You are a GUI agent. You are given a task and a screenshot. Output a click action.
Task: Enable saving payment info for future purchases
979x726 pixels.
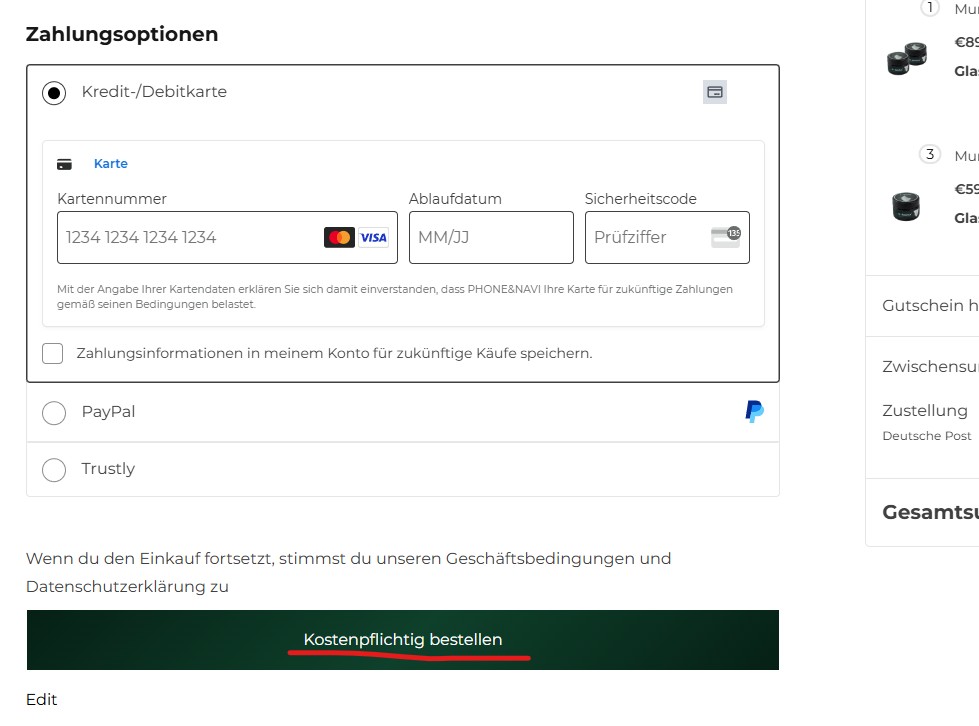click(x=53, y=353)
